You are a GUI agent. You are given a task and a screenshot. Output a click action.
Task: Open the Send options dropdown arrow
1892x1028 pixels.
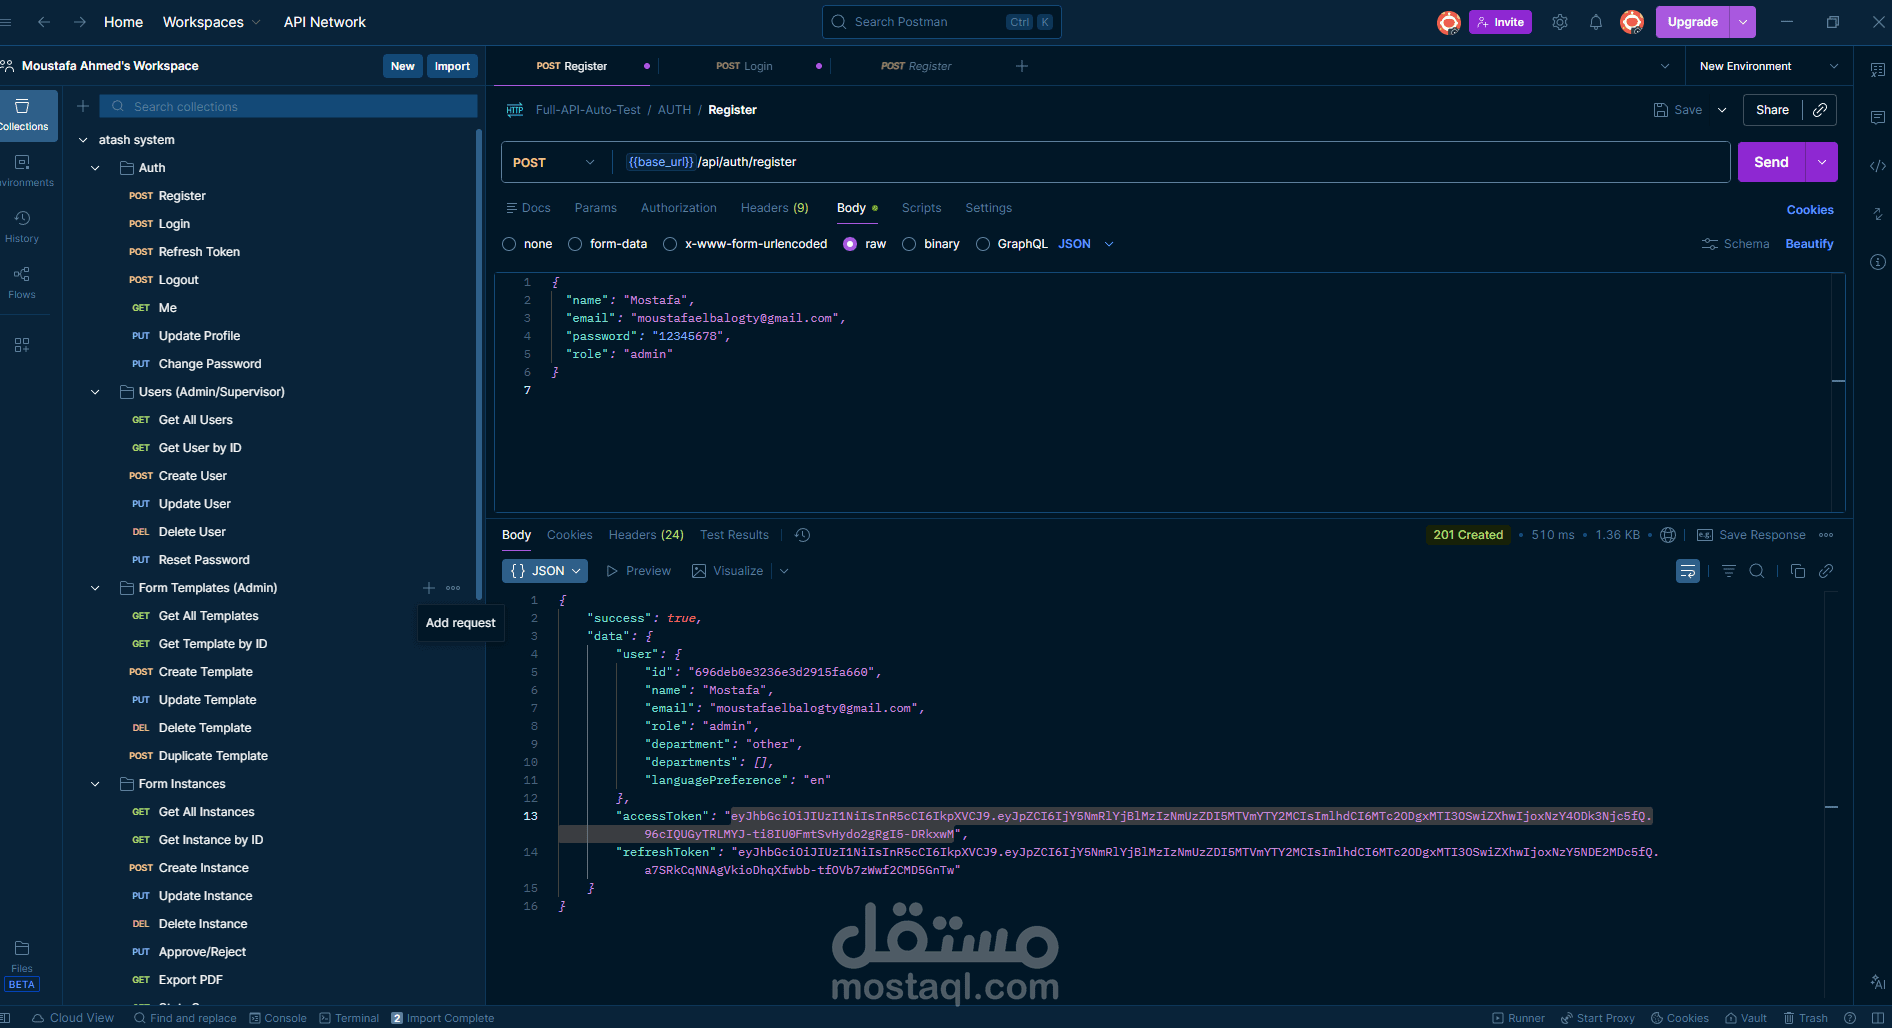click(1822, 162)
